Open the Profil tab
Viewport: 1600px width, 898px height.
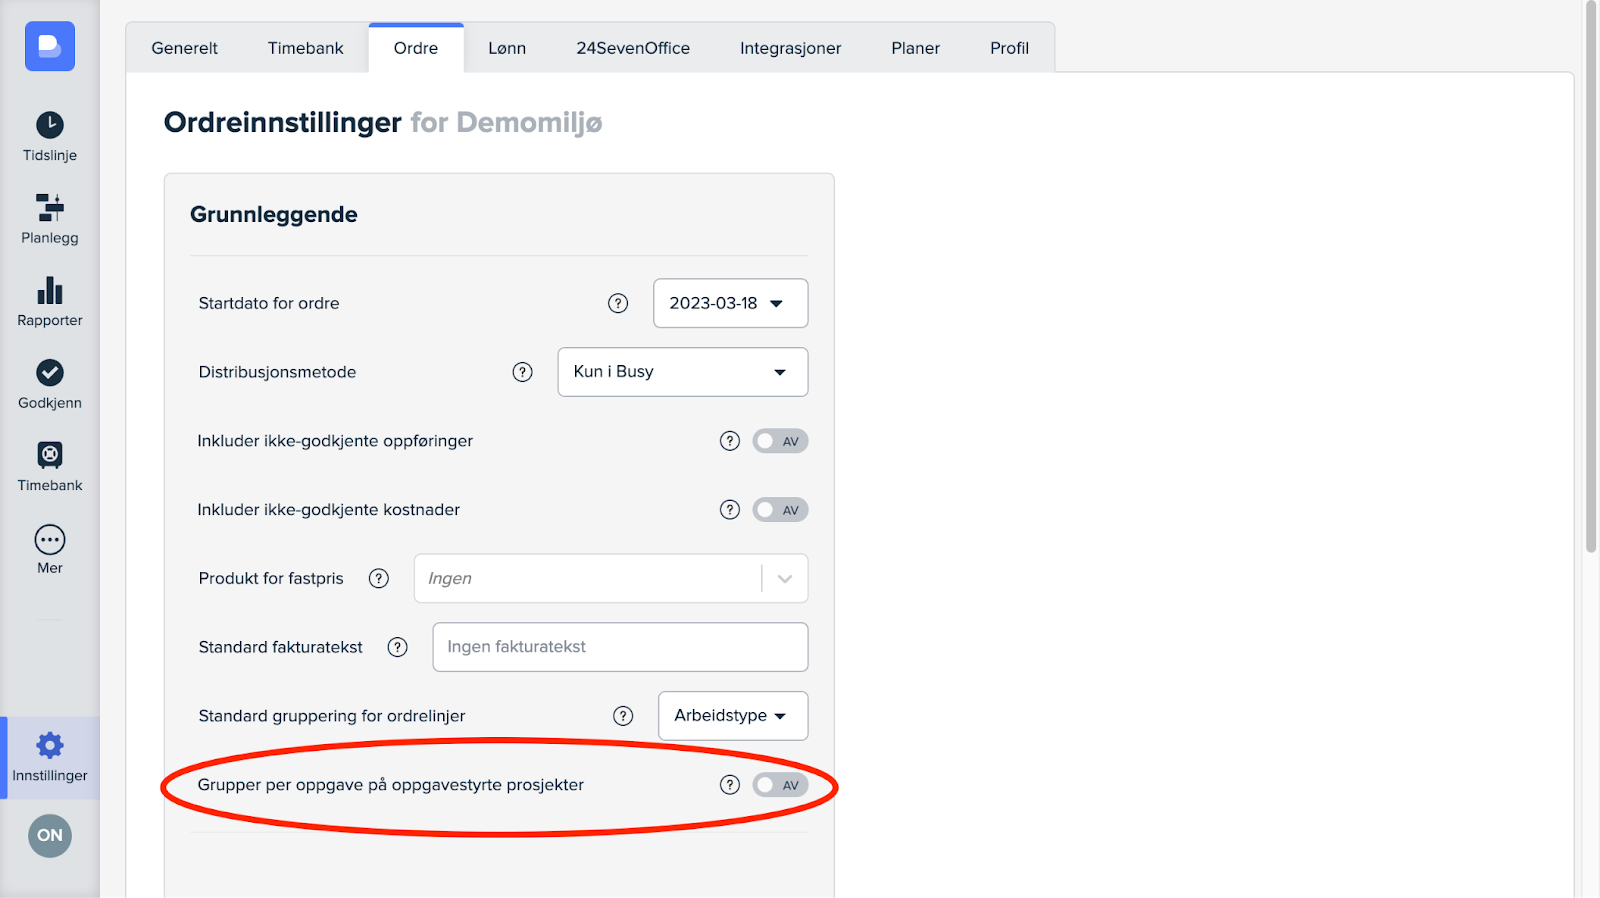1009,48
